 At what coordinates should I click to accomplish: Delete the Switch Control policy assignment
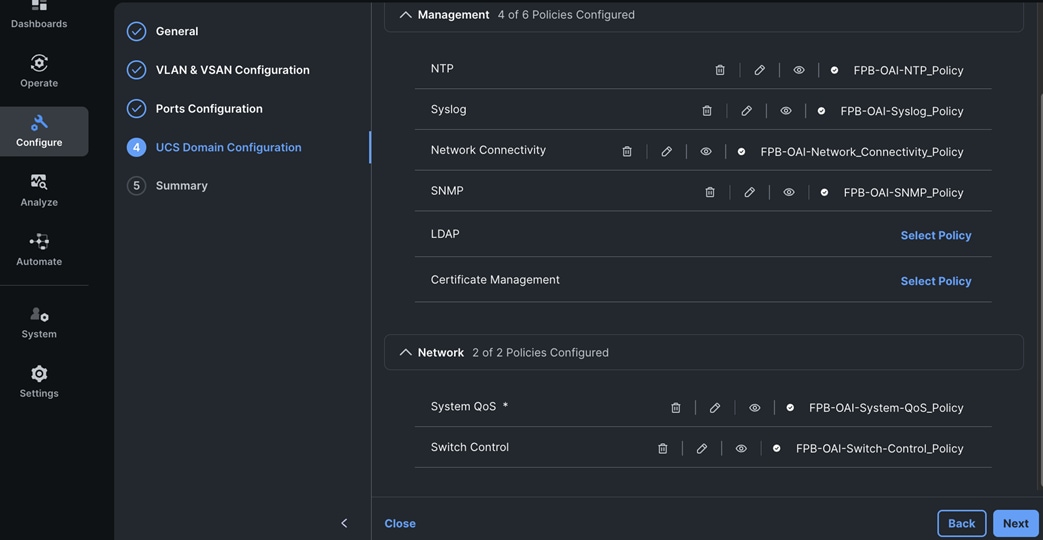663,448
